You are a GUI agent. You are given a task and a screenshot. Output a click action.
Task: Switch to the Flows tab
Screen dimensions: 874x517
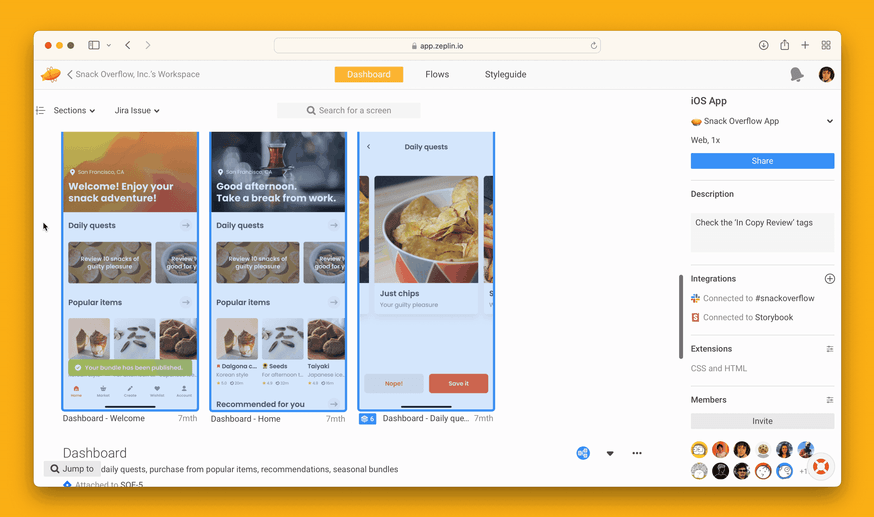[x=437, y=74]
